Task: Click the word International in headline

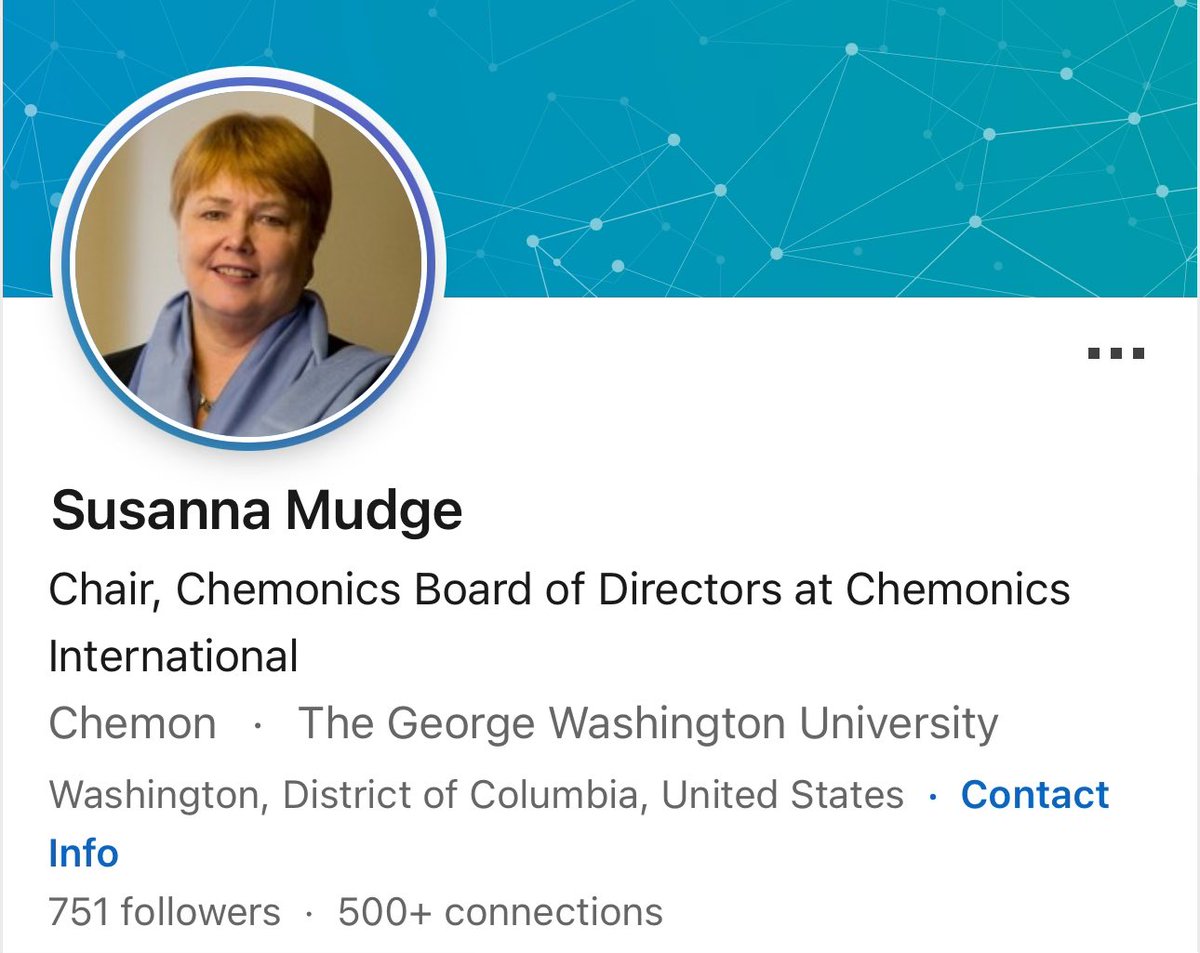Action: point(173,657)
